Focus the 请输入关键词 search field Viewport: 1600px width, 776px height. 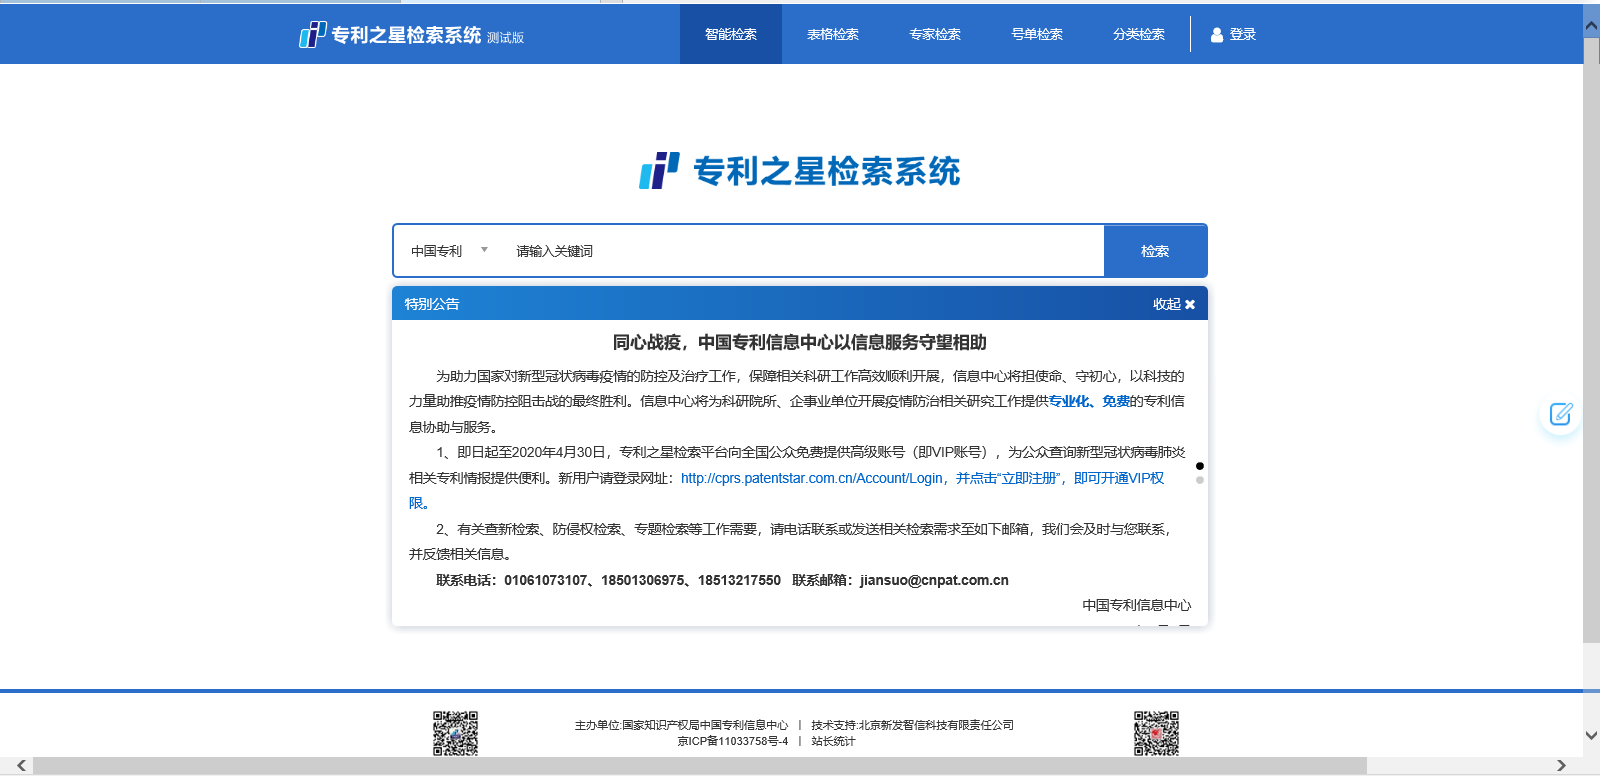tap(805, 251)
